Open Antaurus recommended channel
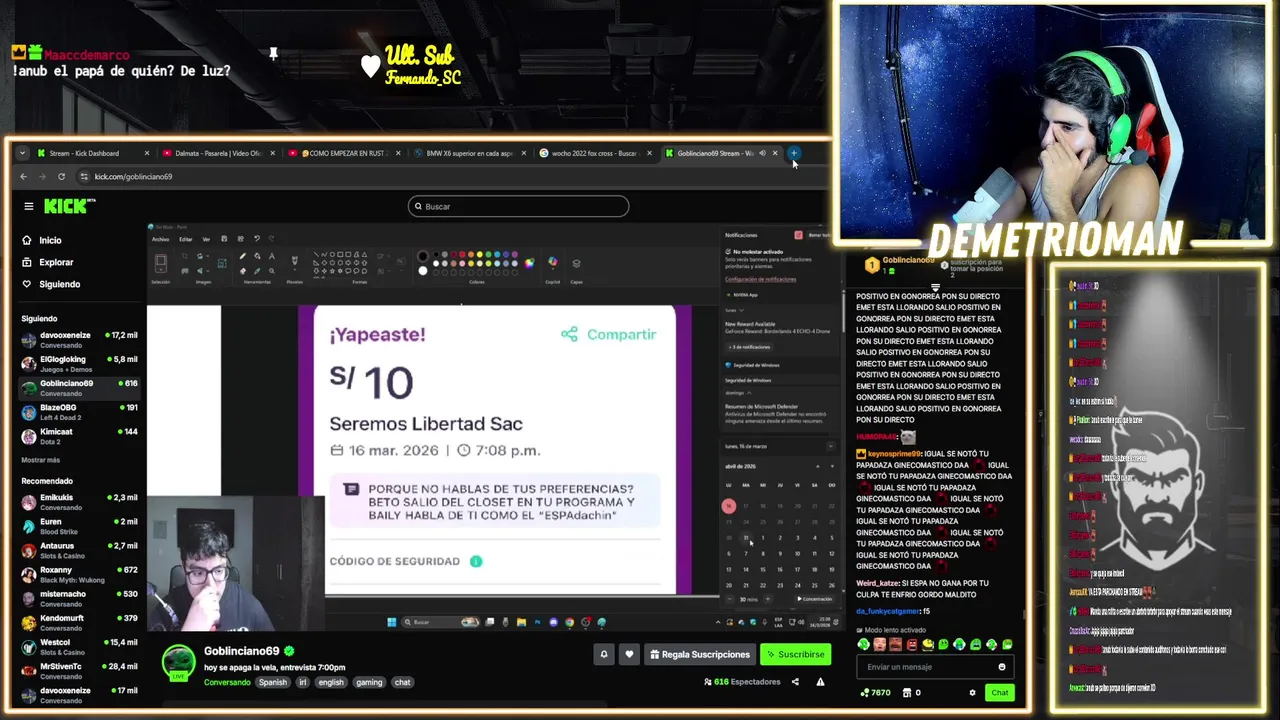Image resolution: width=1280 pixels, height=720 pixels. 82,549
